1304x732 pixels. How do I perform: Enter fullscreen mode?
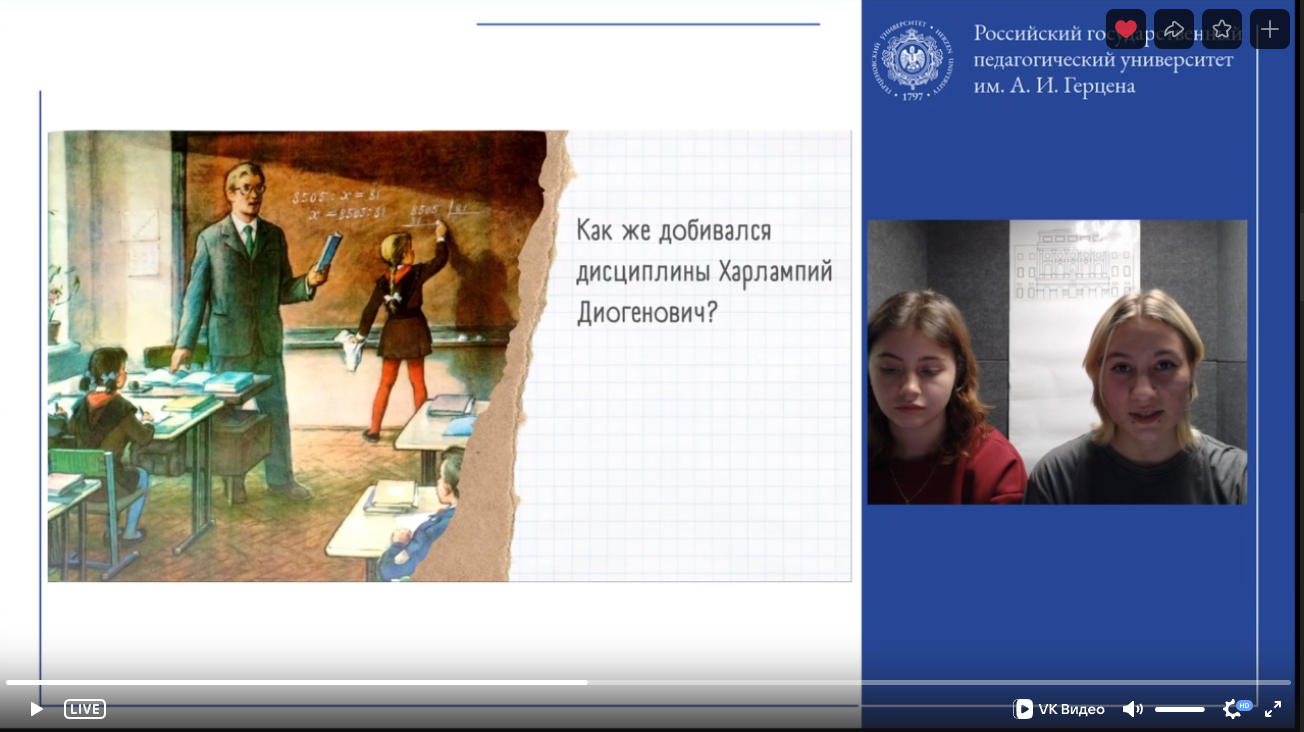tap(1273, 709)
